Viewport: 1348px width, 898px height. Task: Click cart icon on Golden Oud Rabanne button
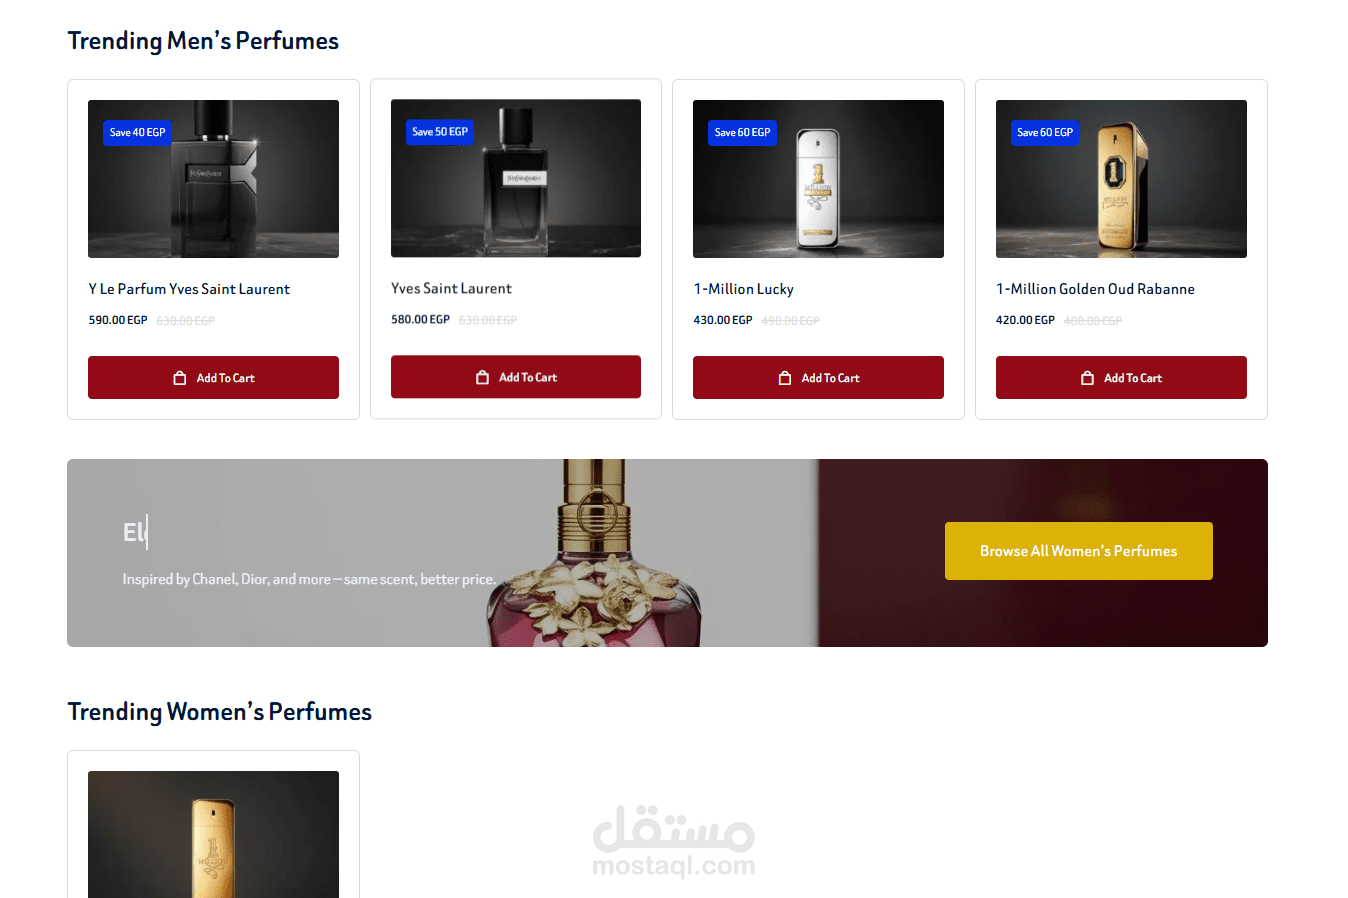pos(1087,378)
